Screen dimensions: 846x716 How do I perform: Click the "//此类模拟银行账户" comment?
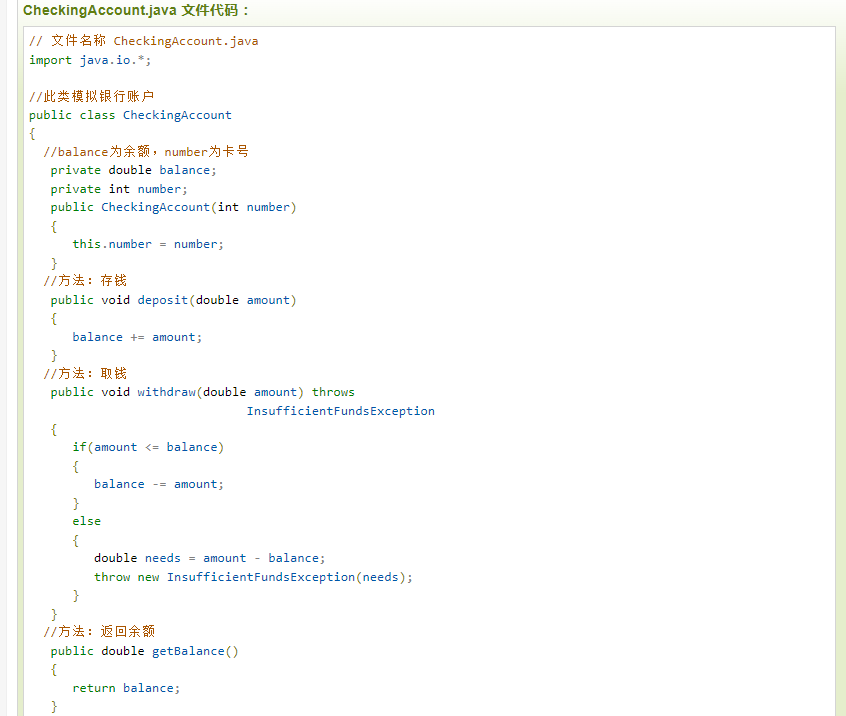tap(91, 97)
